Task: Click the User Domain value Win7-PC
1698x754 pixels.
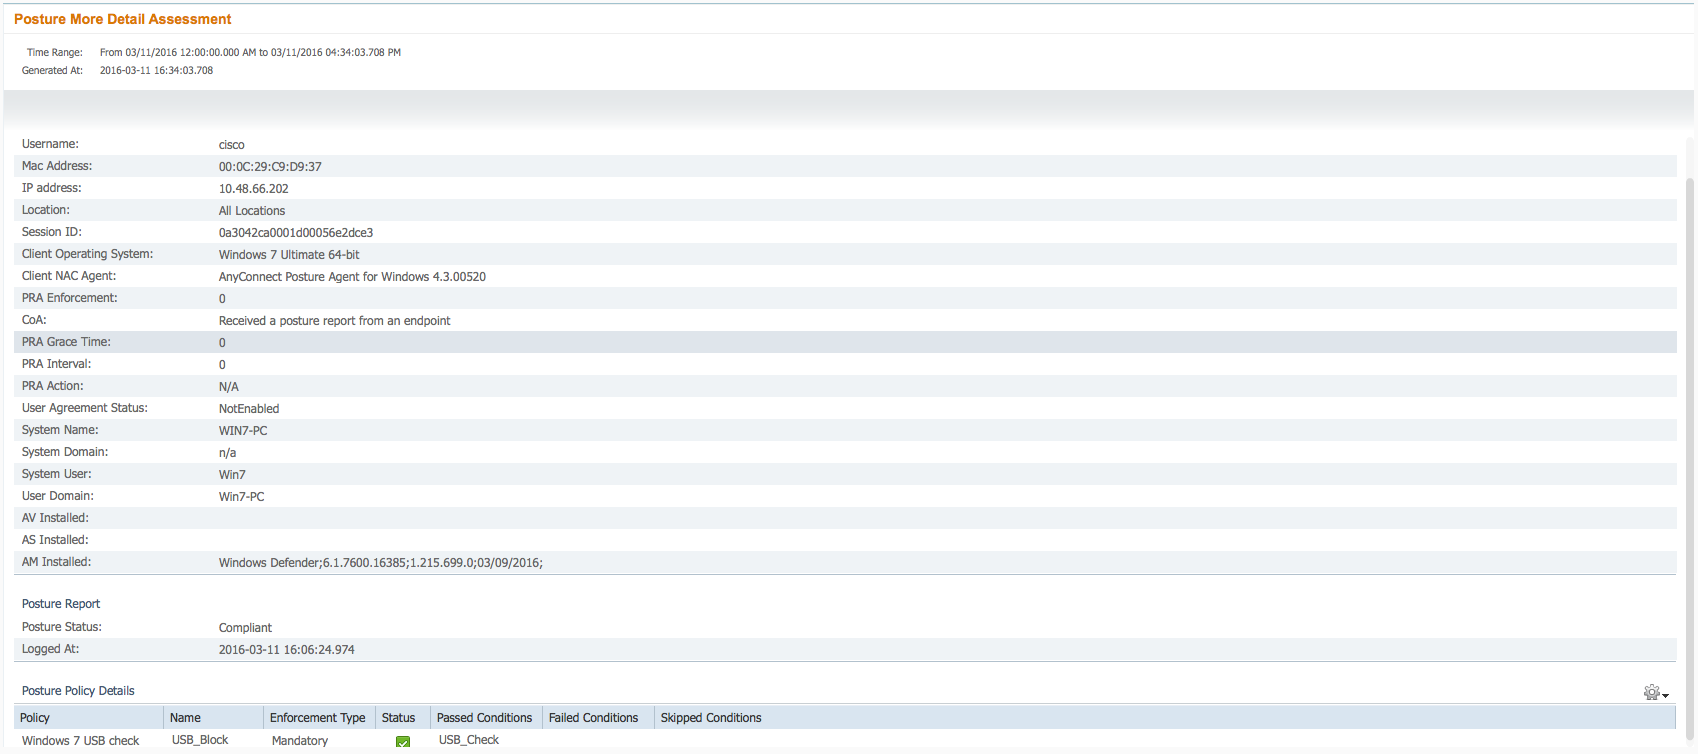Action: pyautogui.click(x=242, y=497)
